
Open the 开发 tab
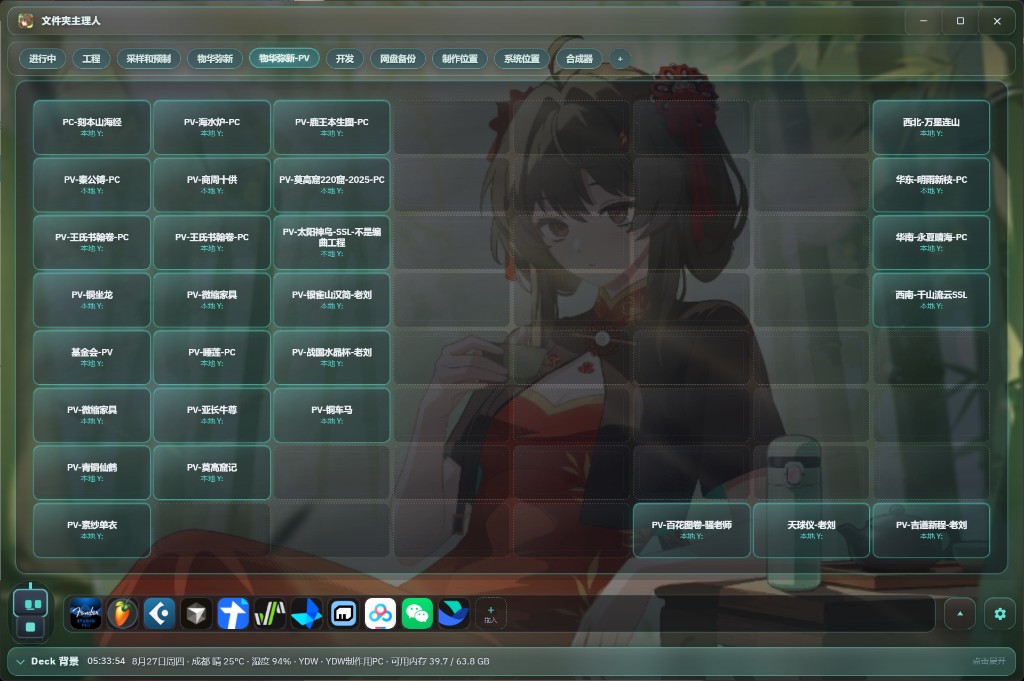pyautogui.click(x=345, y=59)
